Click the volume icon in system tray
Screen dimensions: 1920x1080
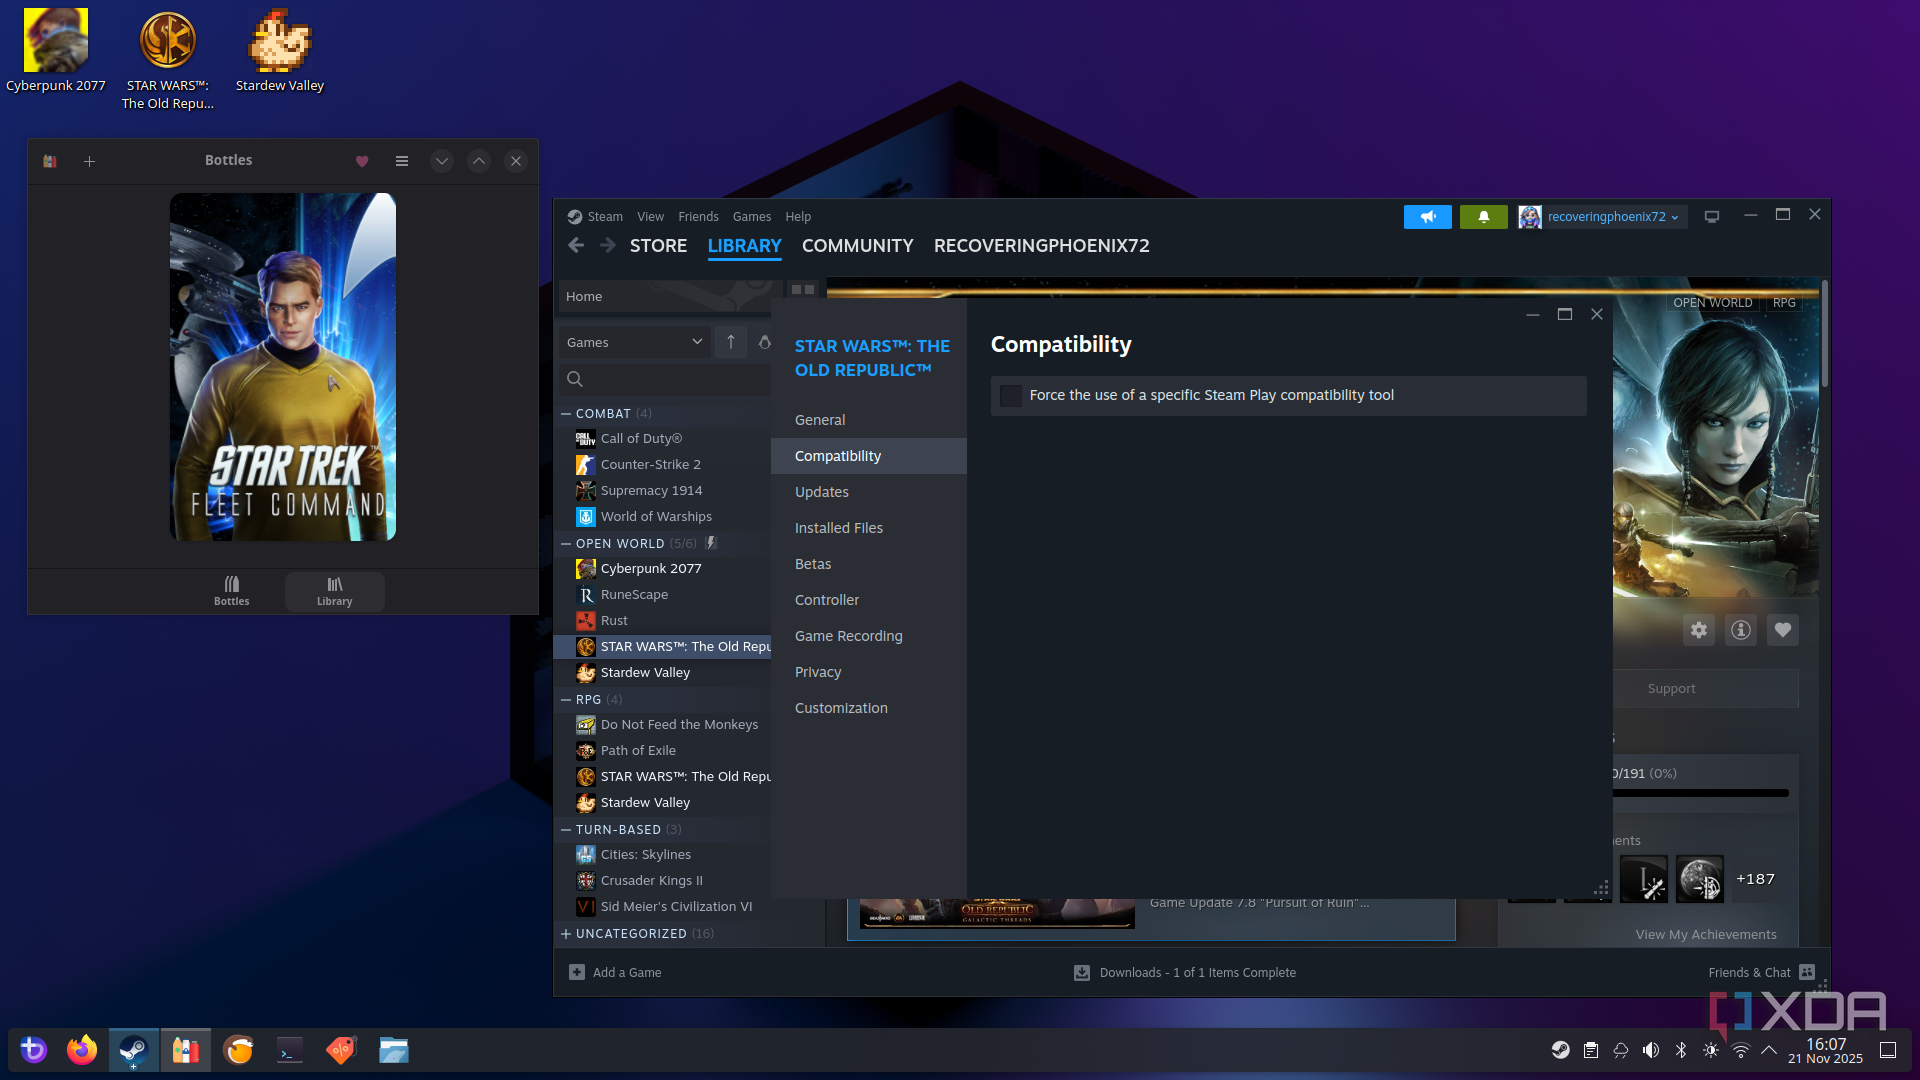click(x=1651, y=1050)
